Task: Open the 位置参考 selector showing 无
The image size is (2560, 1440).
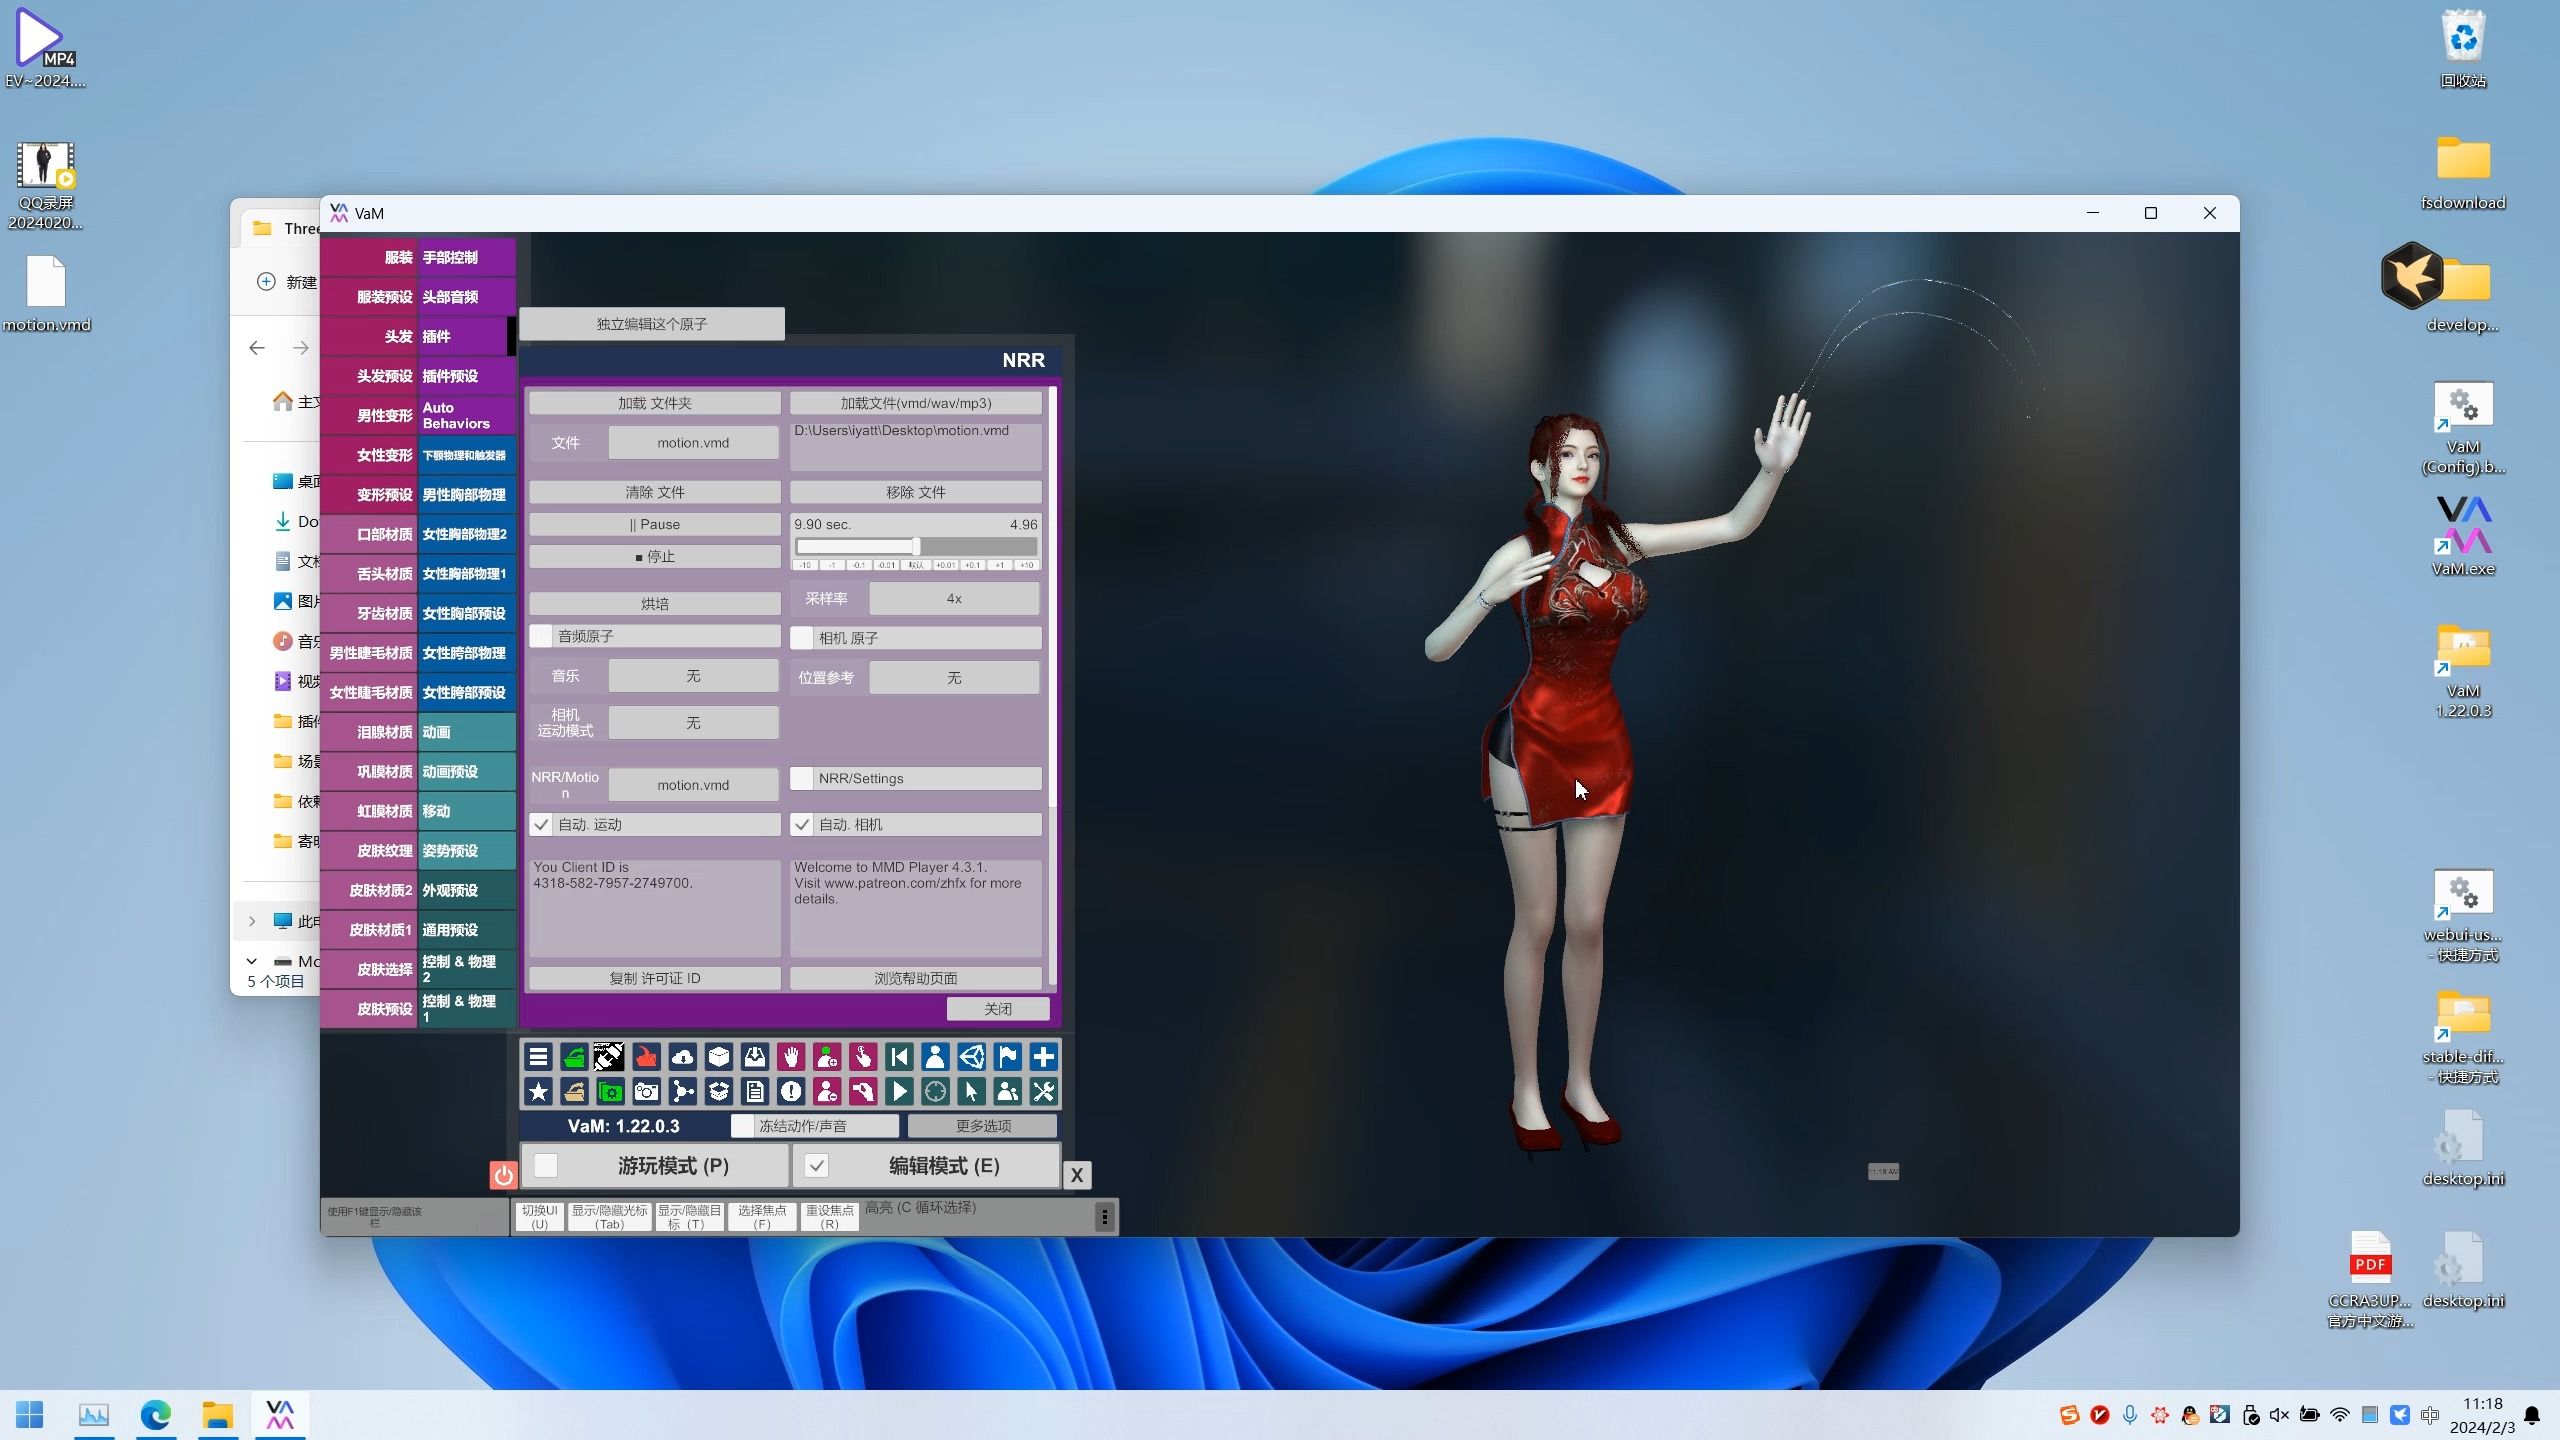Action: click(x=953, y=678)
